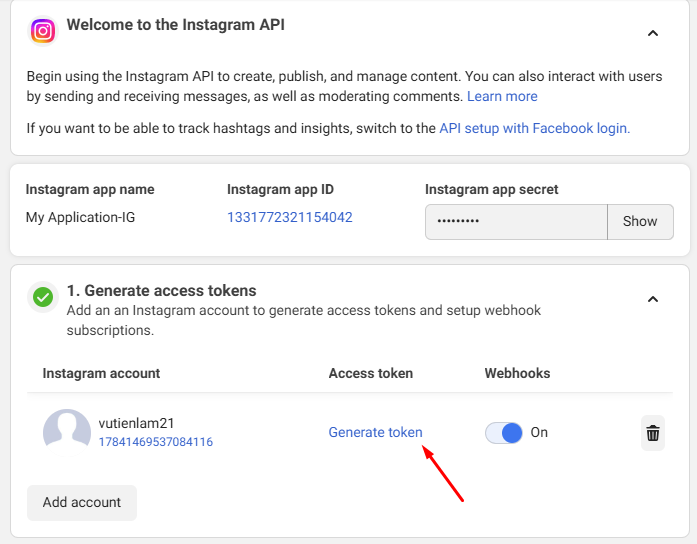Open the Learn more link
The height and width of the screenshot is (544, 697).
pyautogui.click(x=502, y=97)
